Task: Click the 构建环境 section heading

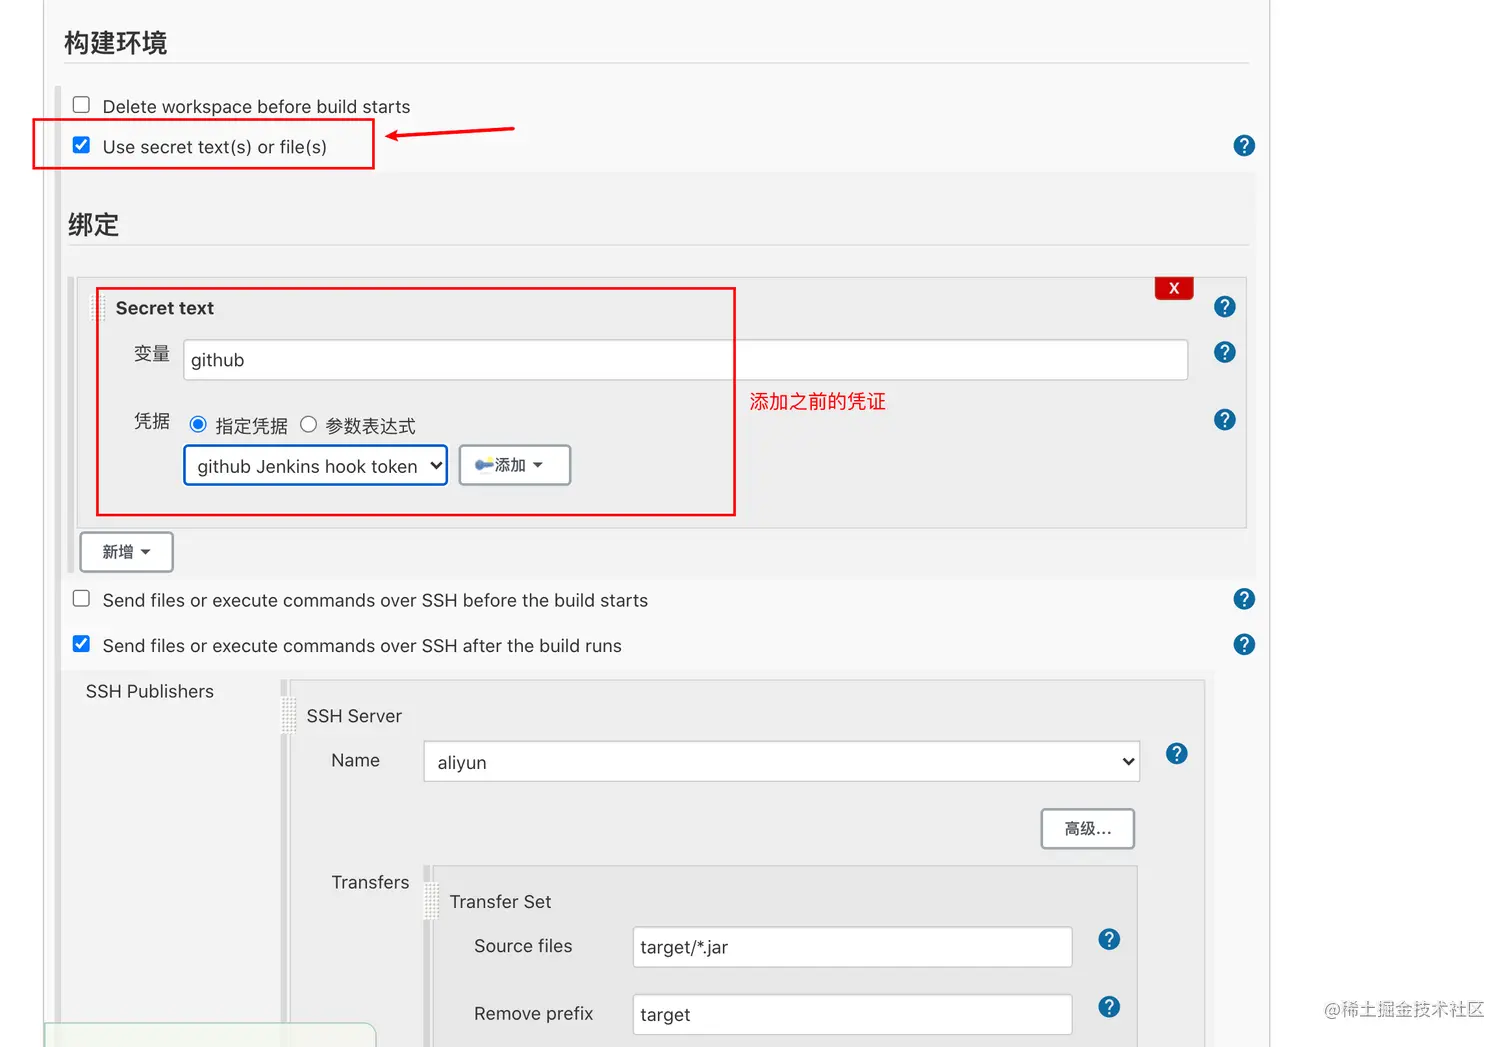Action: click(x=116, y=43)
